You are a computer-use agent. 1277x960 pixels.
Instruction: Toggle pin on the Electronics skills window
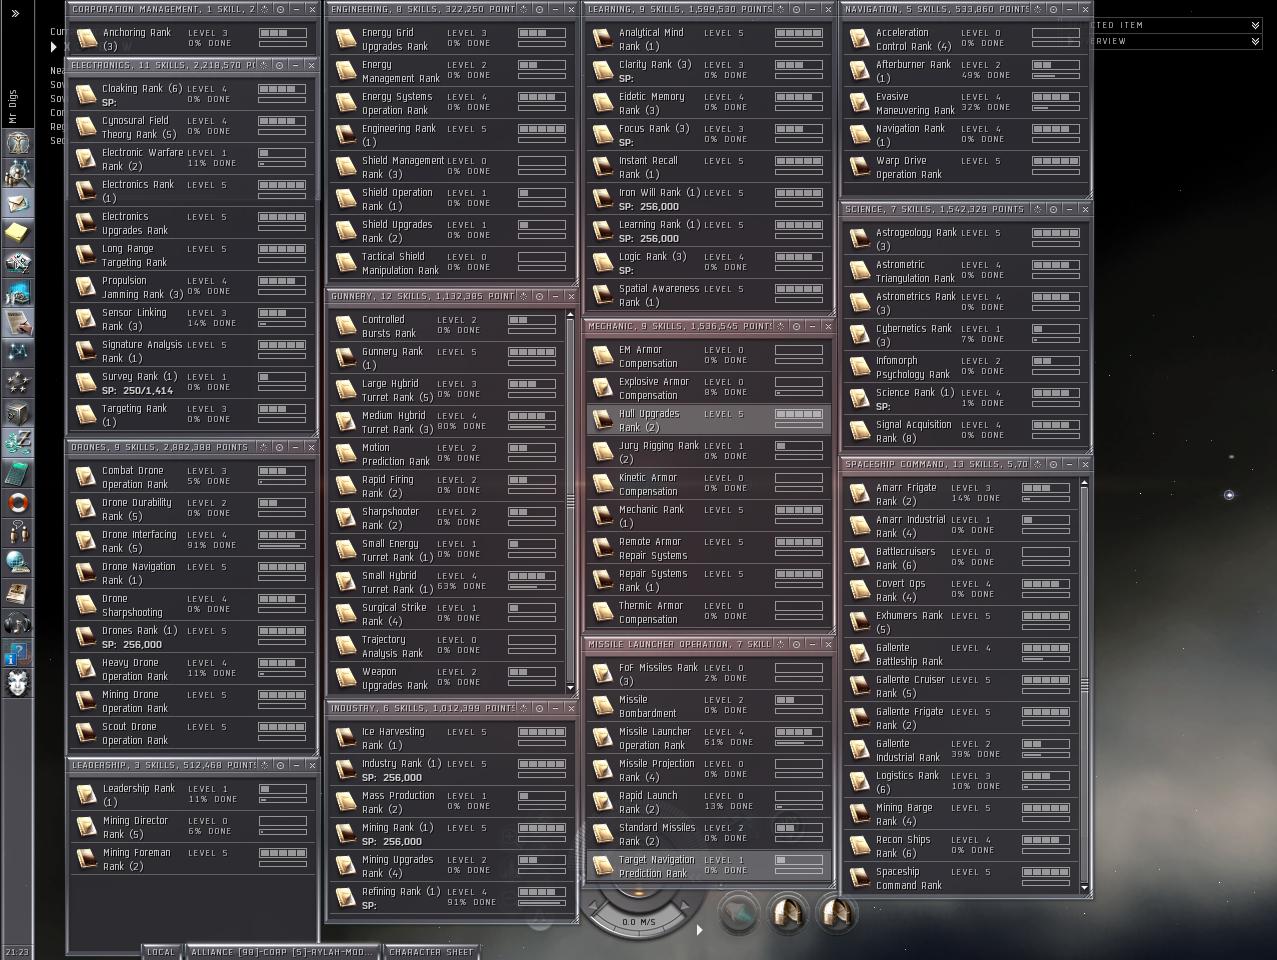[x=280, y=65]
